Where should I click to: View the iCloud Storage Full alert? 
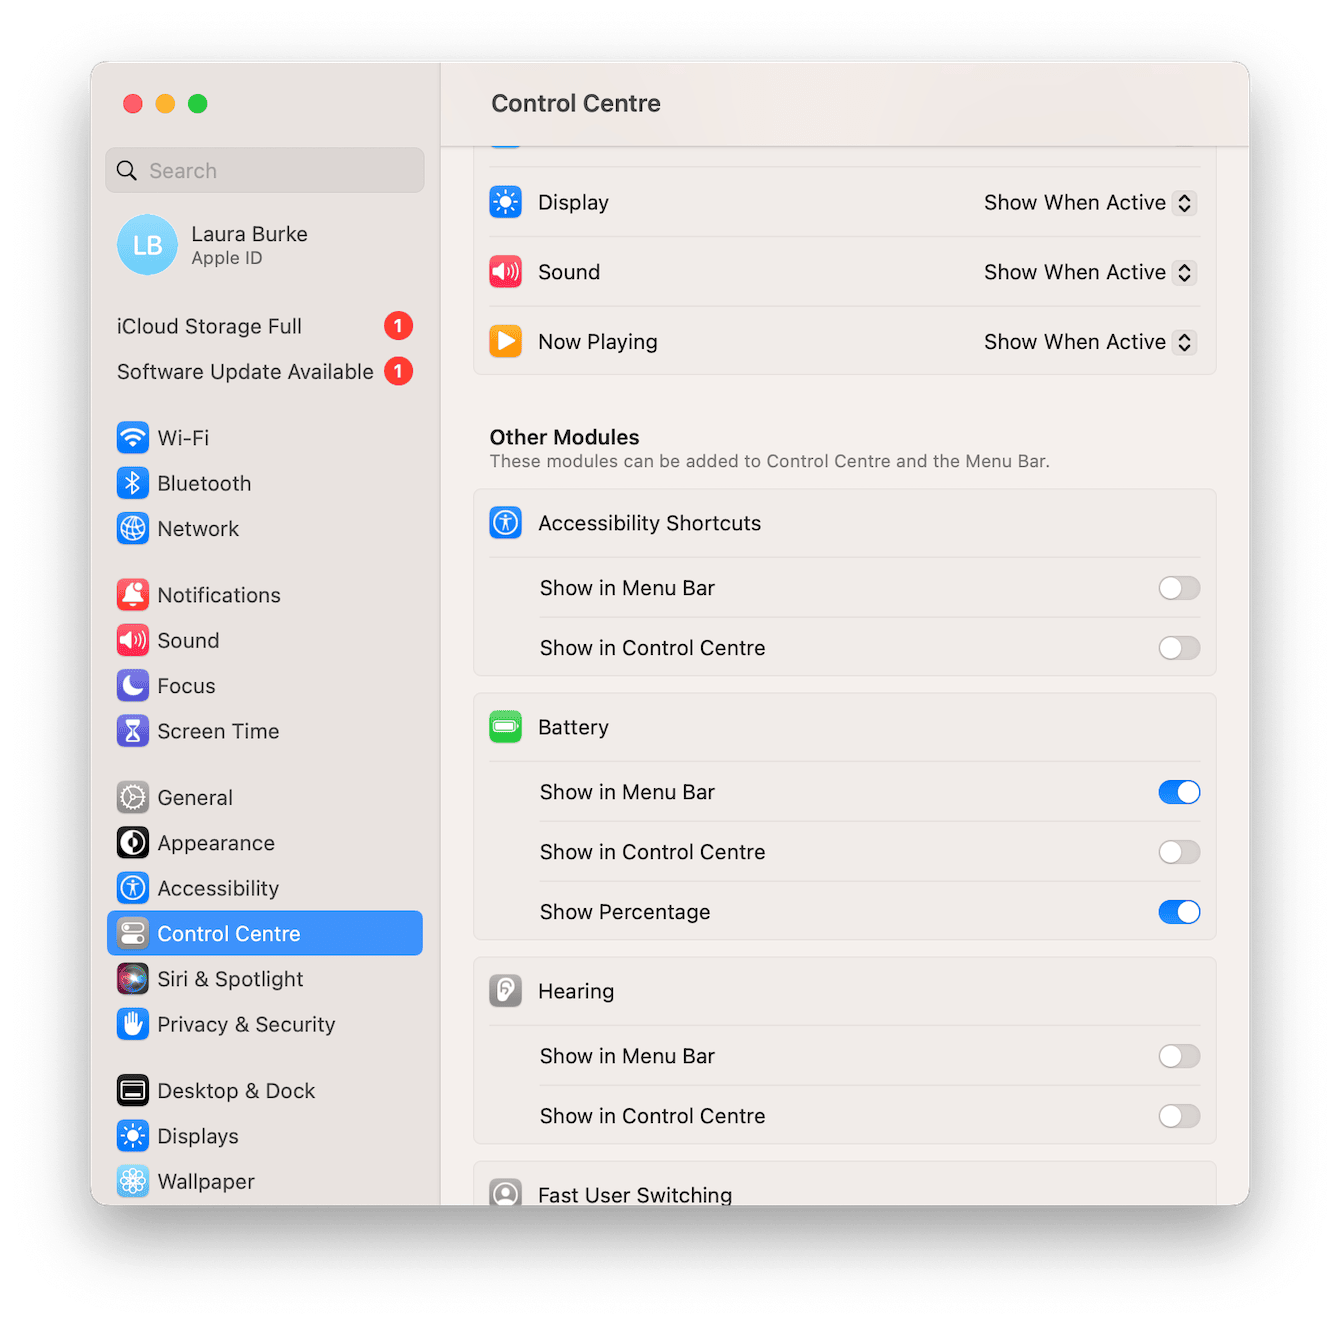click(x=209, y=326)
